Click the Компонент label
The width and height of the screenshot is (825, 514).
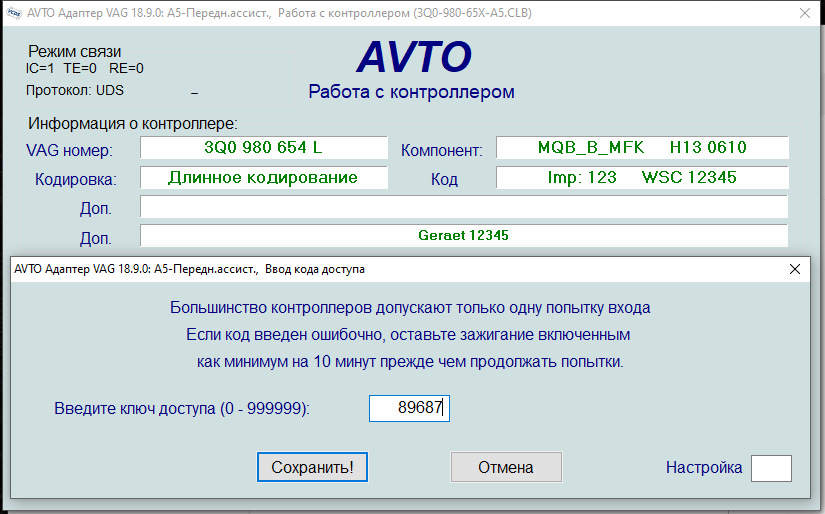coord(442,150)
